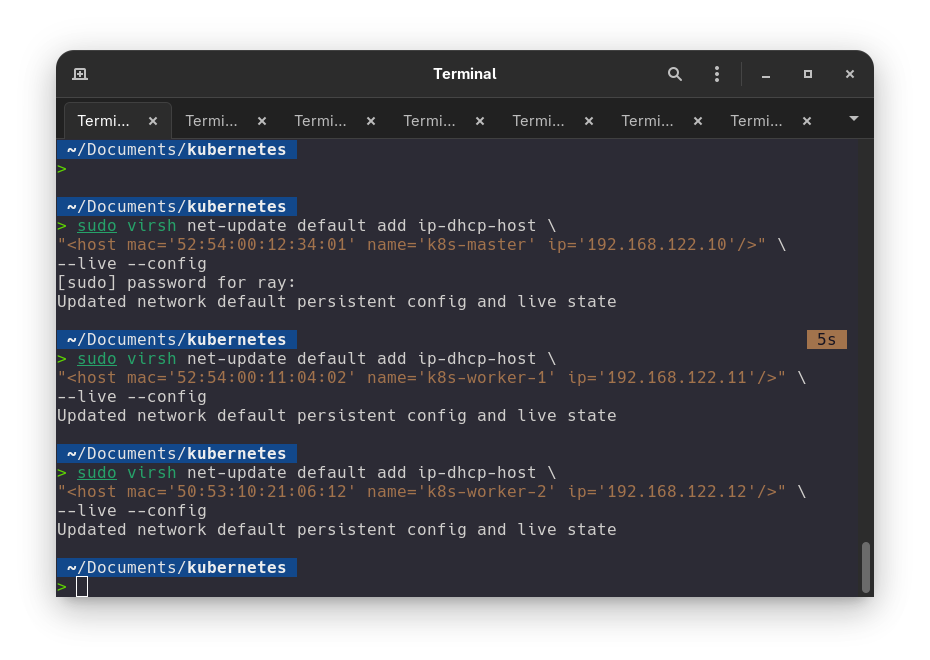Image resolution: width=930 pixels, height=660 pixels.
Task: Minimize the Terminal window
Action: coord(766,74)
